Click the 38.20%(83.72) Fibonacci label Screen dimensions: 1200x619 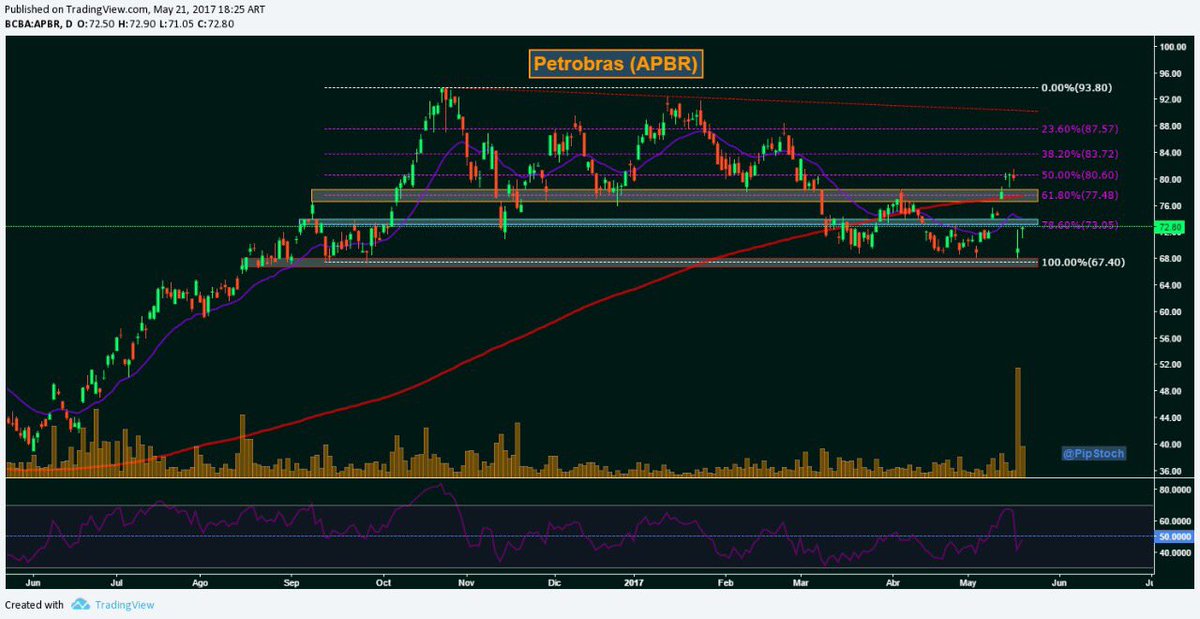(1080, 154)
